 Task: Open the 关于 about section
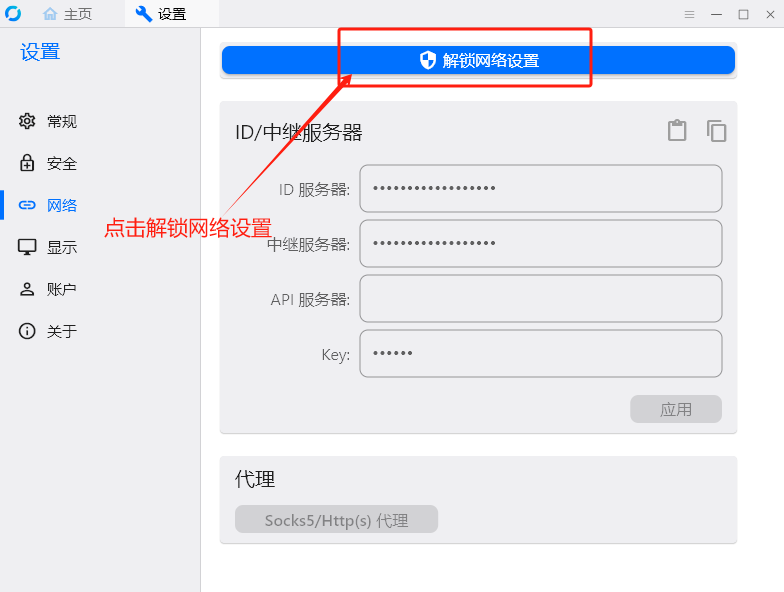click(48, 332)
